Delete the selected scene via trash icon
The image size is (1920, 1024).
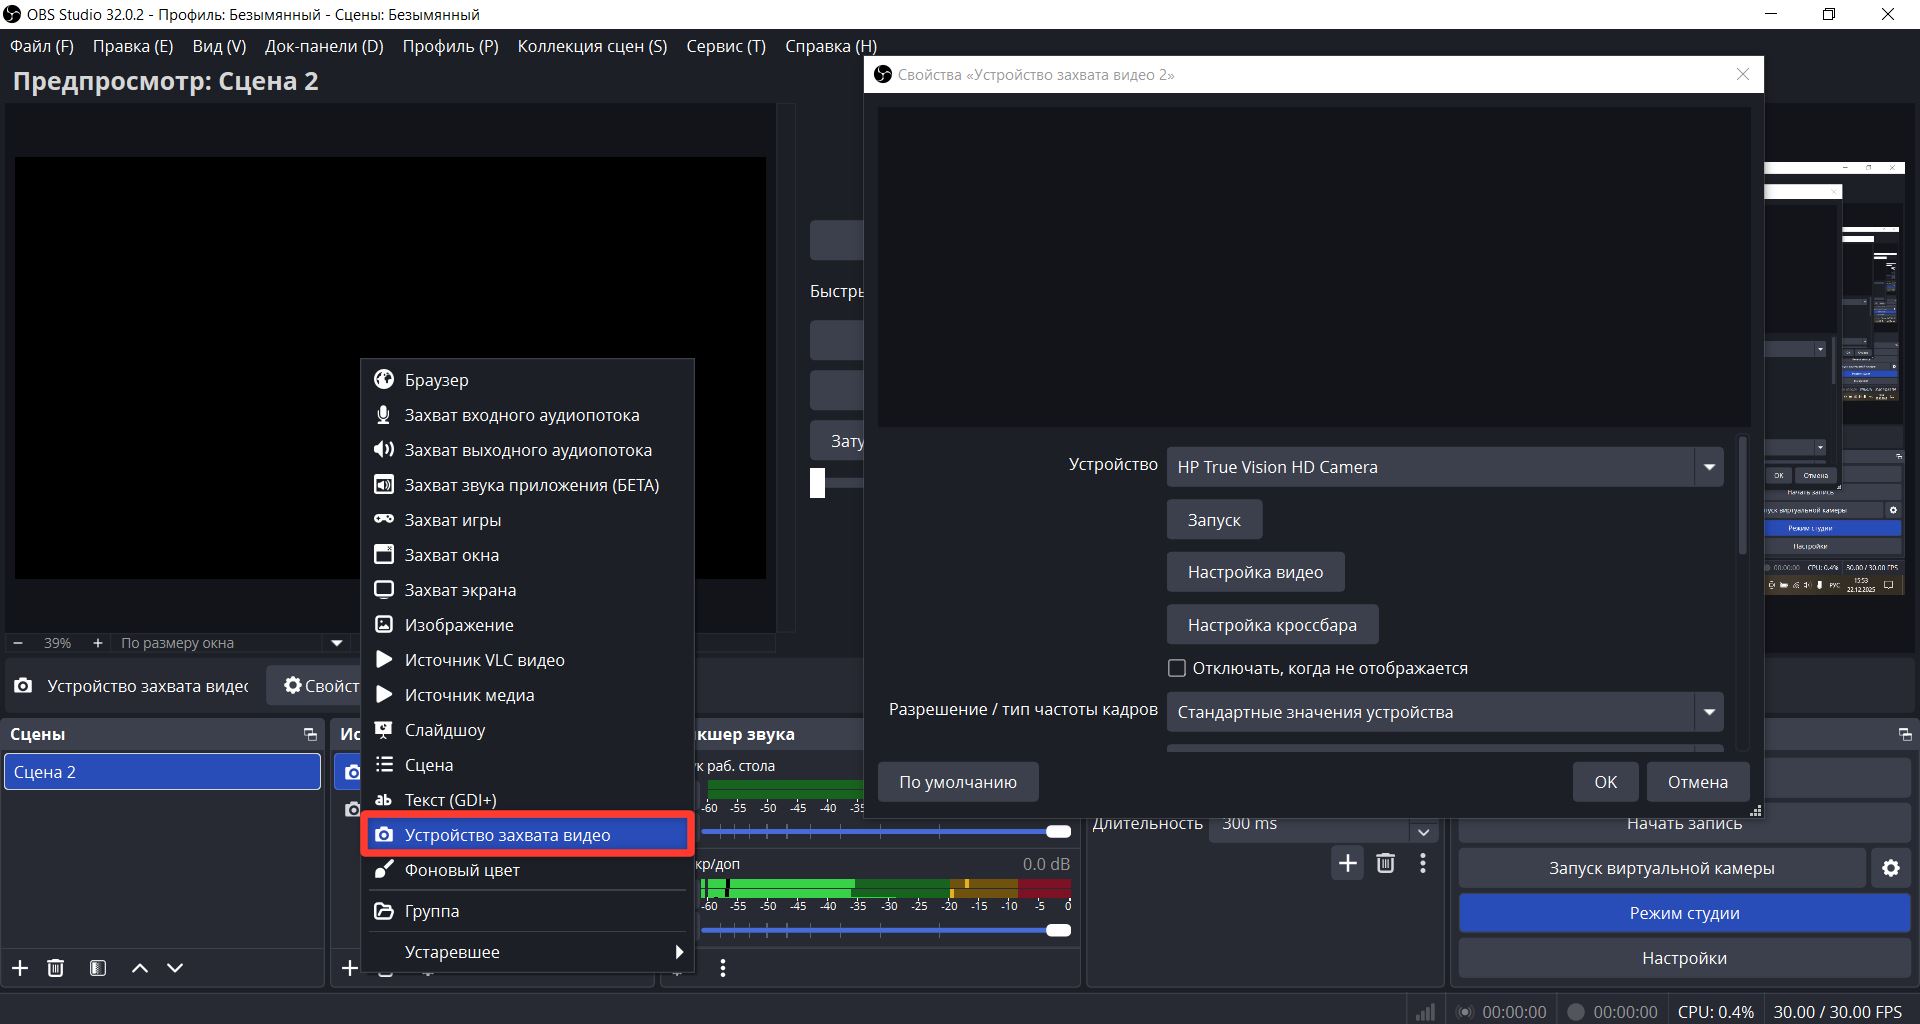click(56, 968)
